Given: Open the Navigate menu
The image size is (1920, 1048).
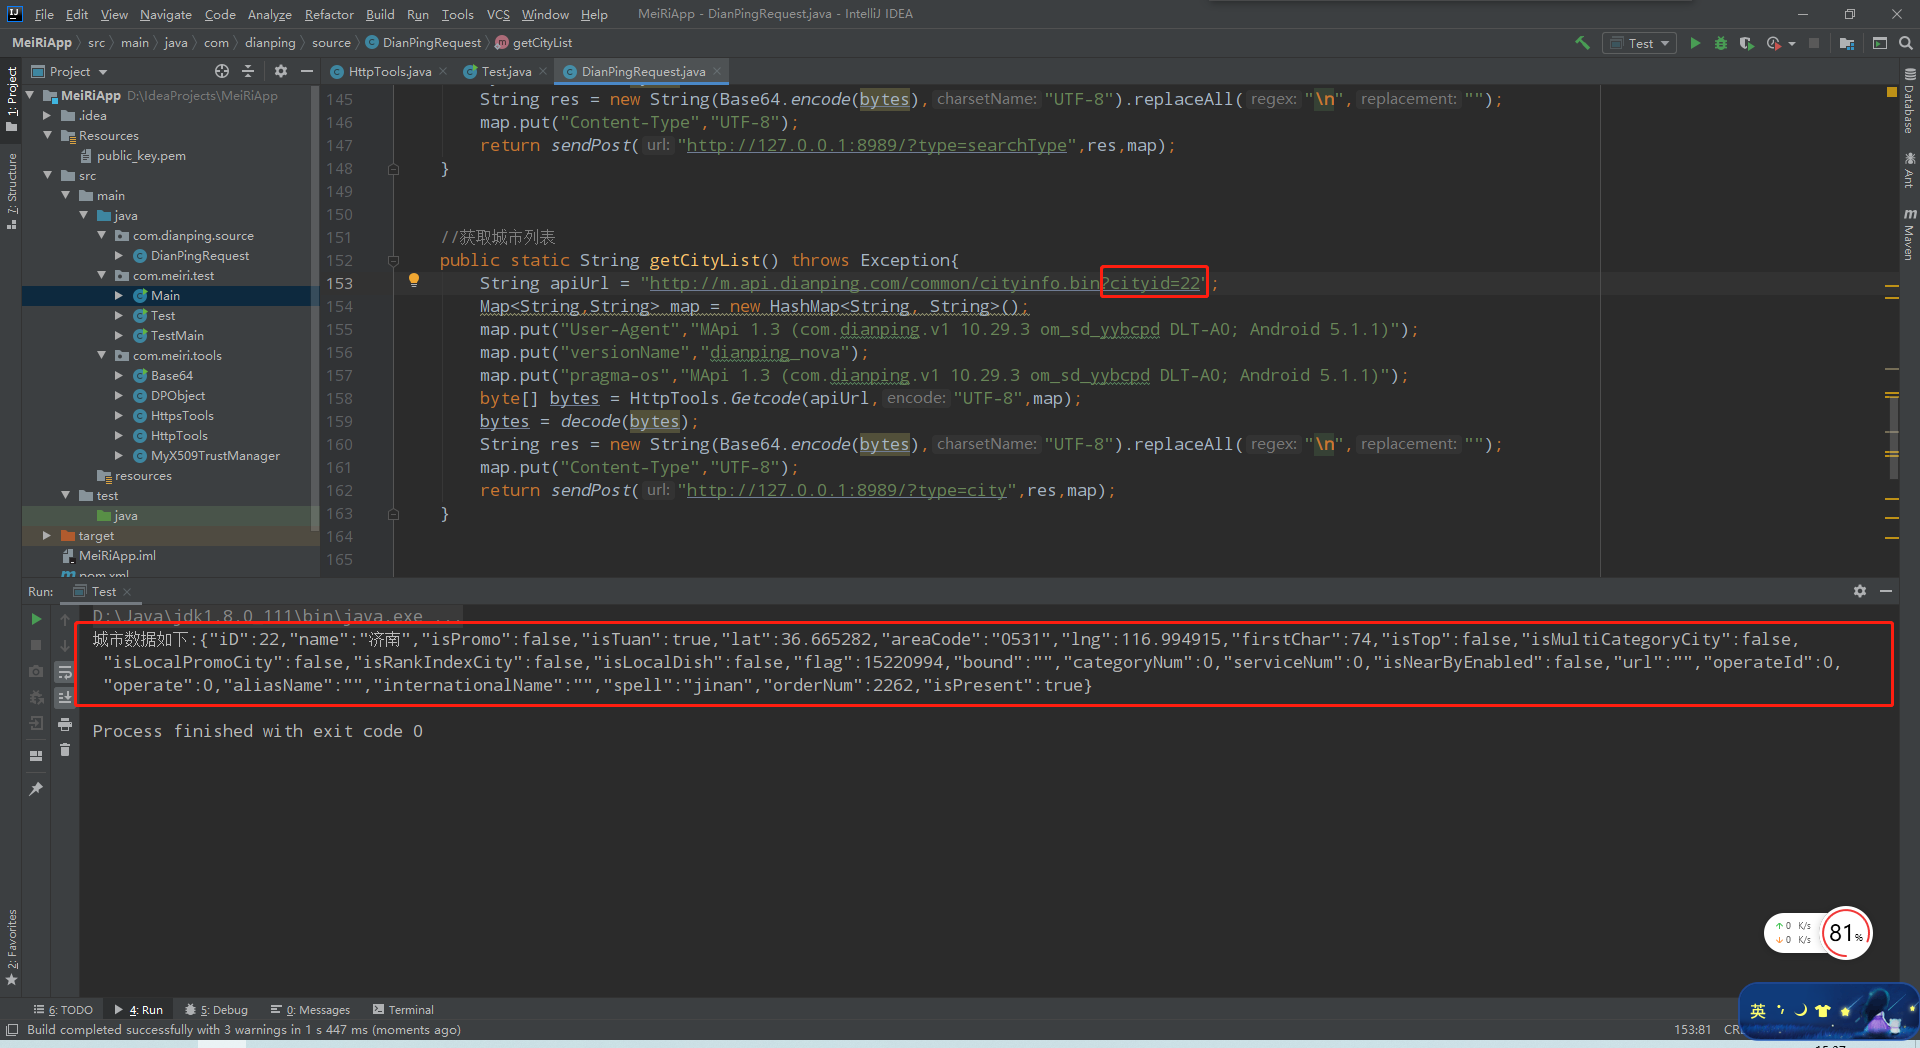Looking at the screenshot, I should (165, 14).
